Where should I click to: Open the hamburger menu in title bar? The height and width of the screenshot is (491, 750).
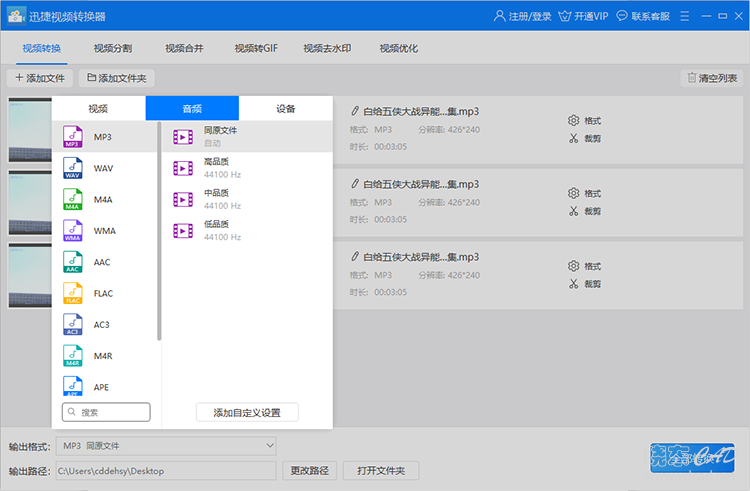pyautogui.click(x=684, y=16)
